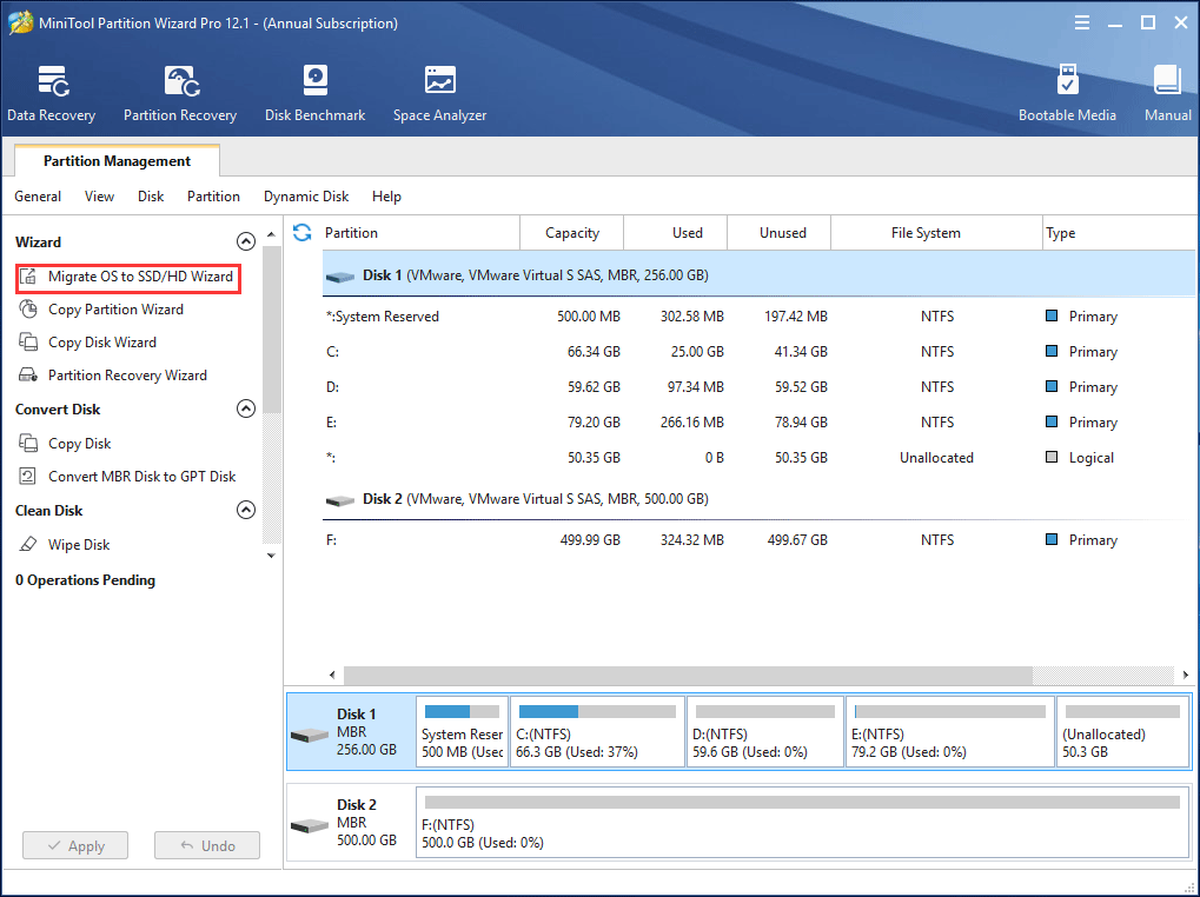Click the Convert MBR to GPT icon
1200x897 pixels.
coord(29,476)
